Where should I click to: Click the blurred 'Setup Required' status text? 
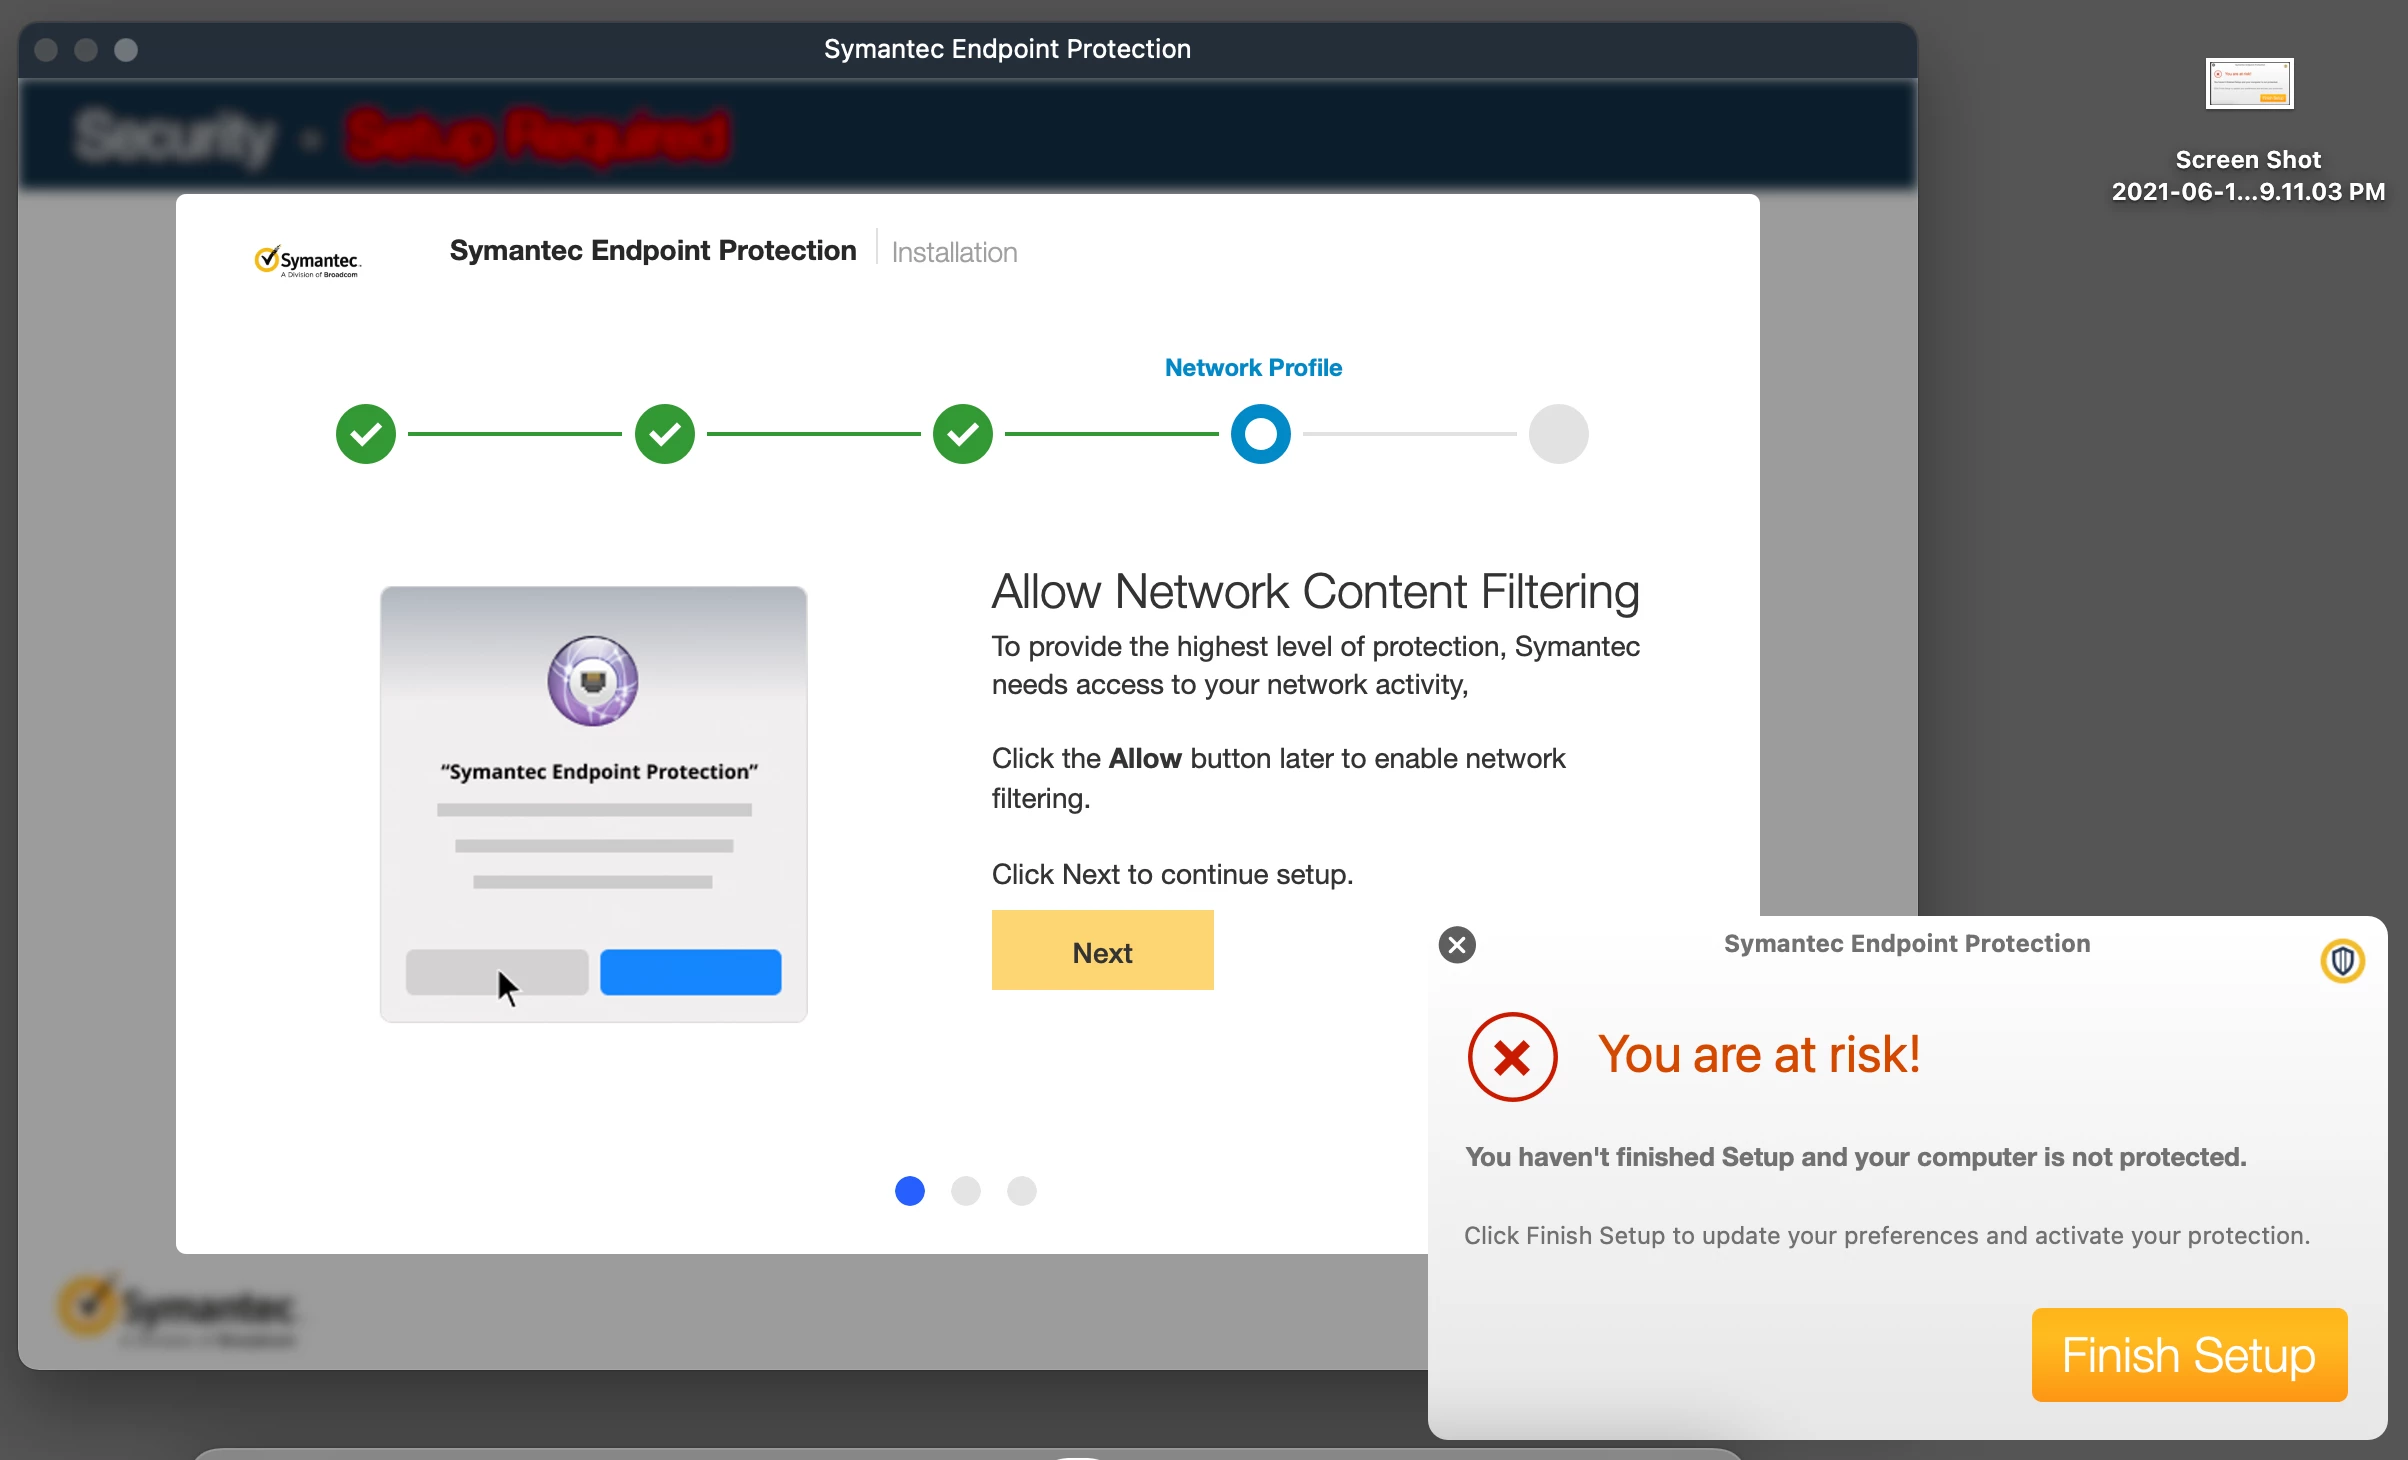click(x=537, y=136)
